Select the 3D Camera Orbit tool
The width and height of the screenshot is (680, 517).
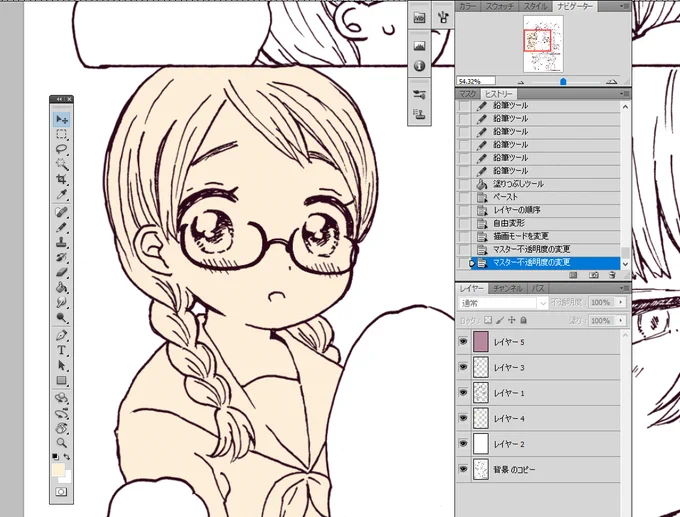62,413
